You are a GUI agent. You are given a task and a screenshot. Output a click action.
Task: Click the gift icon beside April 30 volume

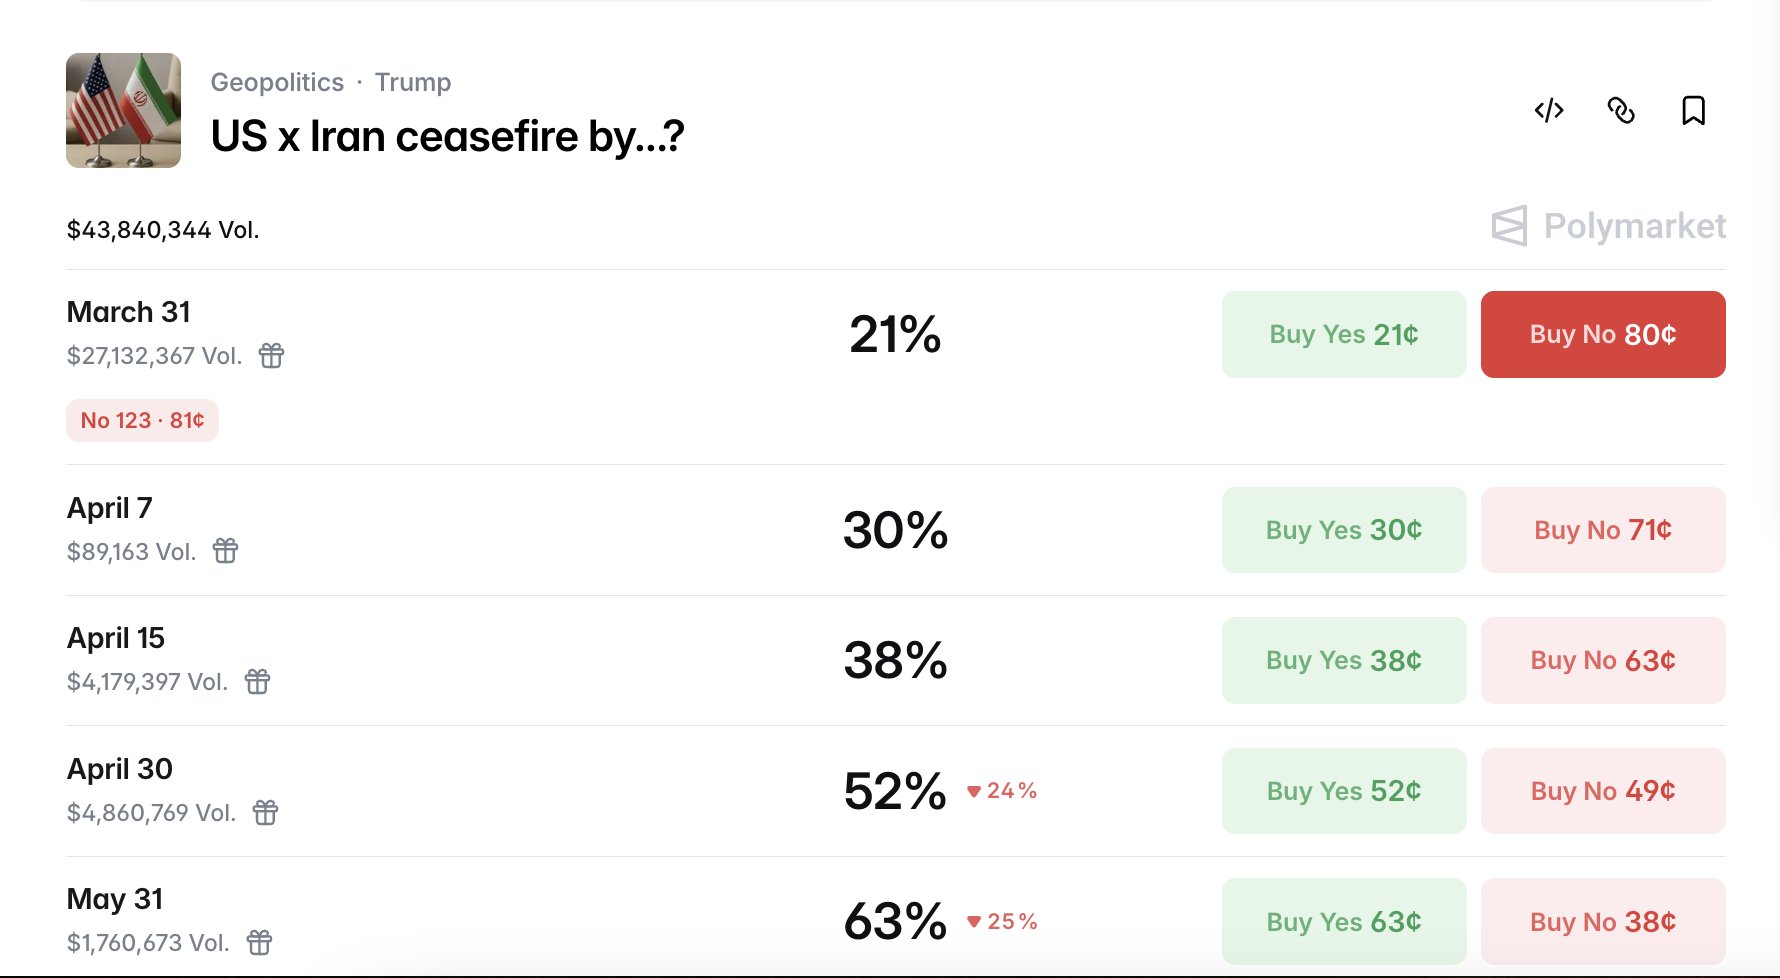[x=265, y=812]
